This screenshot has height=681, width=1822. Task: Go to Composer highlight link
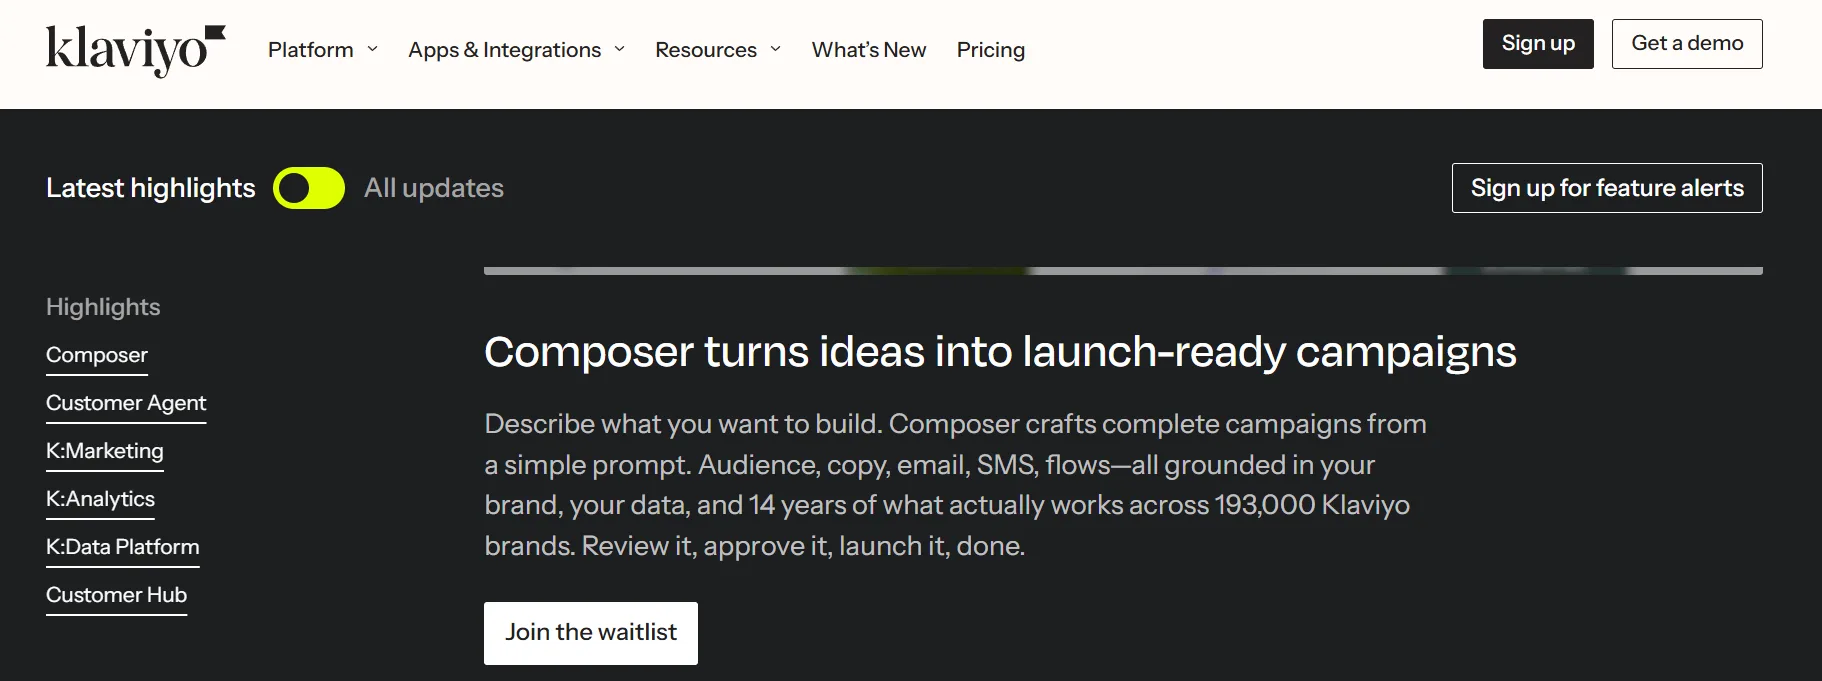coord(97,355)
